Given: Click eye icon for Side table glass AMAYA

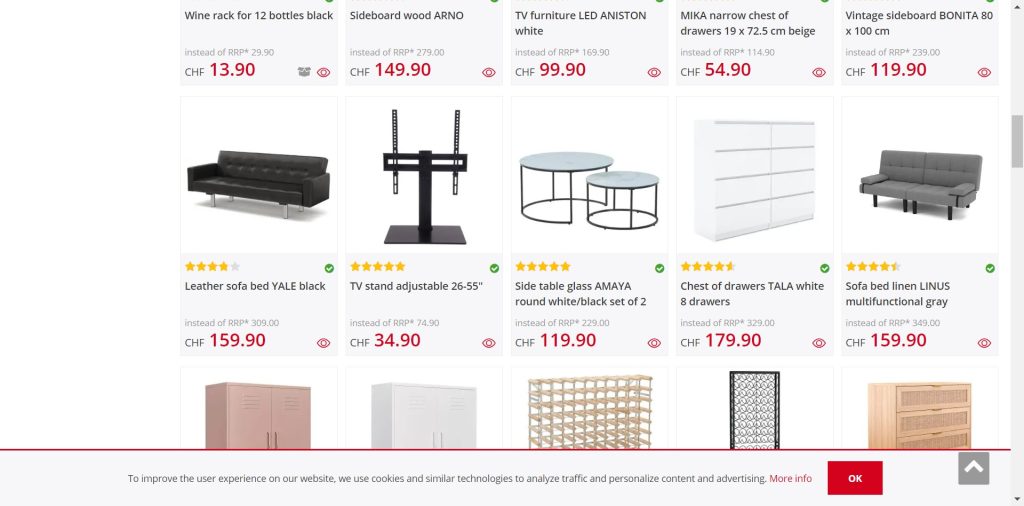Looking at the screenshot, I should [x=654, y=343].
